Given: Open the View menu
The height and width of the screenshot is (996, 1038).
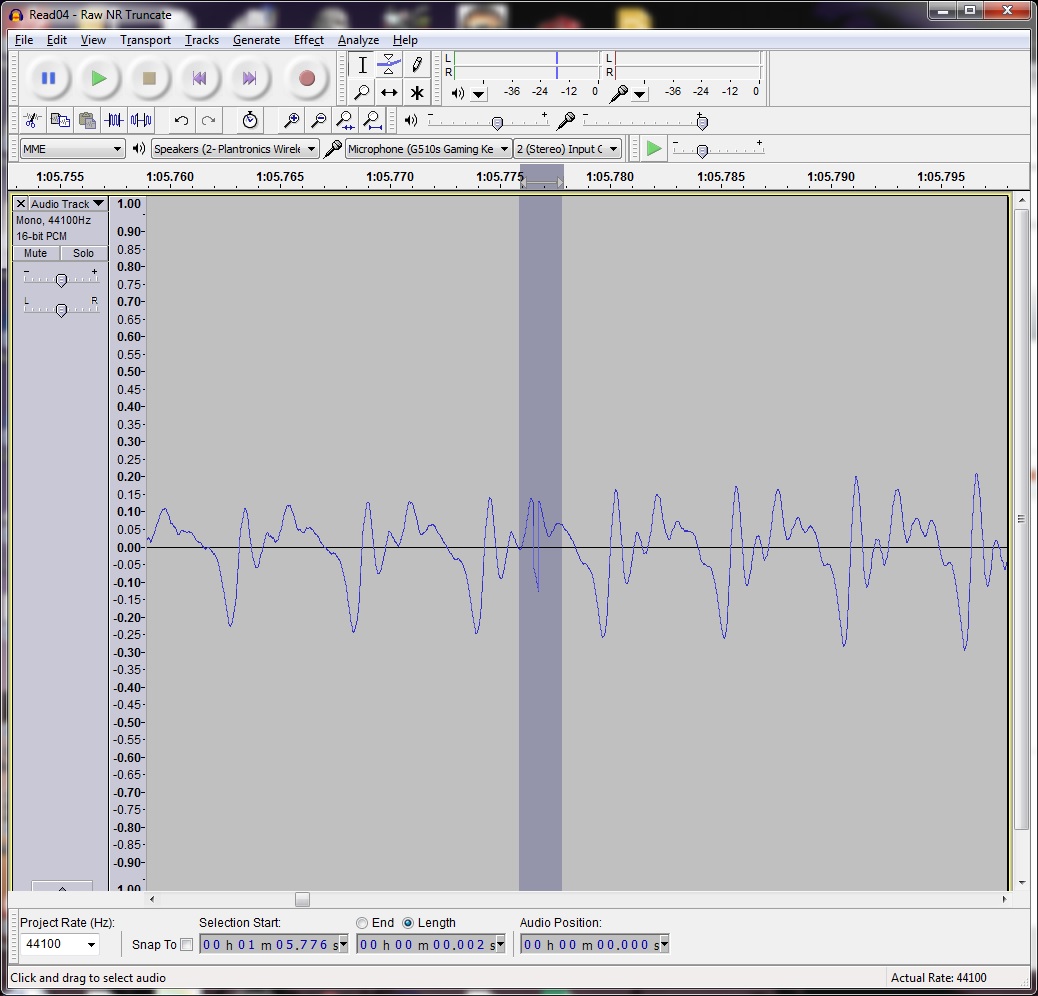Looking at the screenshot, I should click(x=93, y=40).
